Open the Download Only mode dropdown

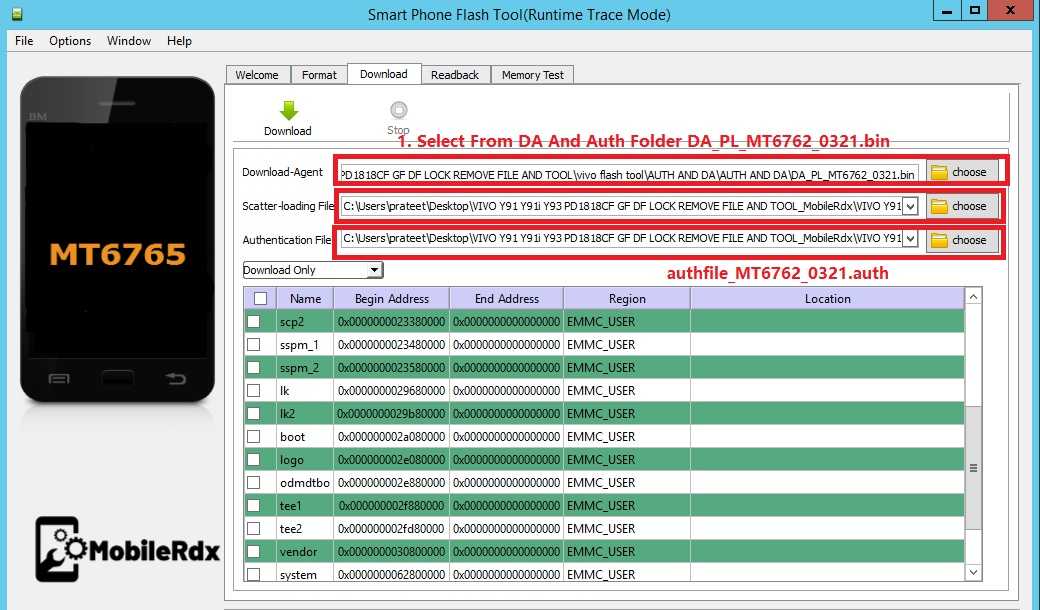(375, 270)
